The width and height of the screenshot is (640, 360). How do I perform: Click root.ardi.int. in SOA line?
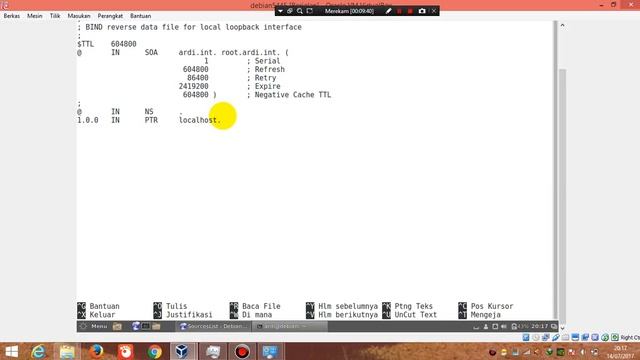(251, 52)
